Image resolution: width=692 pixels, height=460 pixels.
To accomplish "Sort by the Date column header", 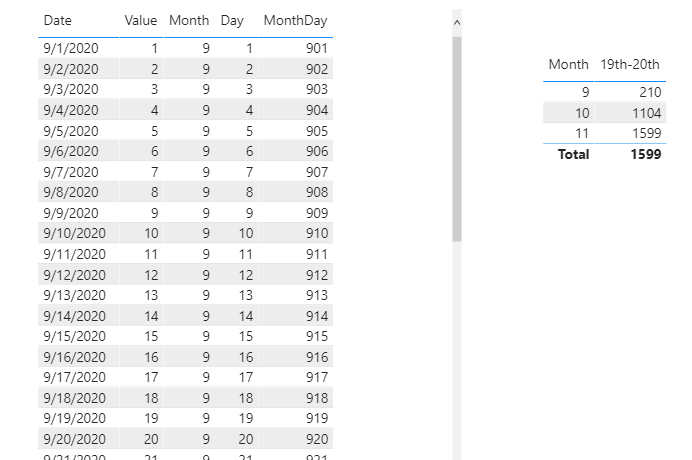I will tap(58, 20).
